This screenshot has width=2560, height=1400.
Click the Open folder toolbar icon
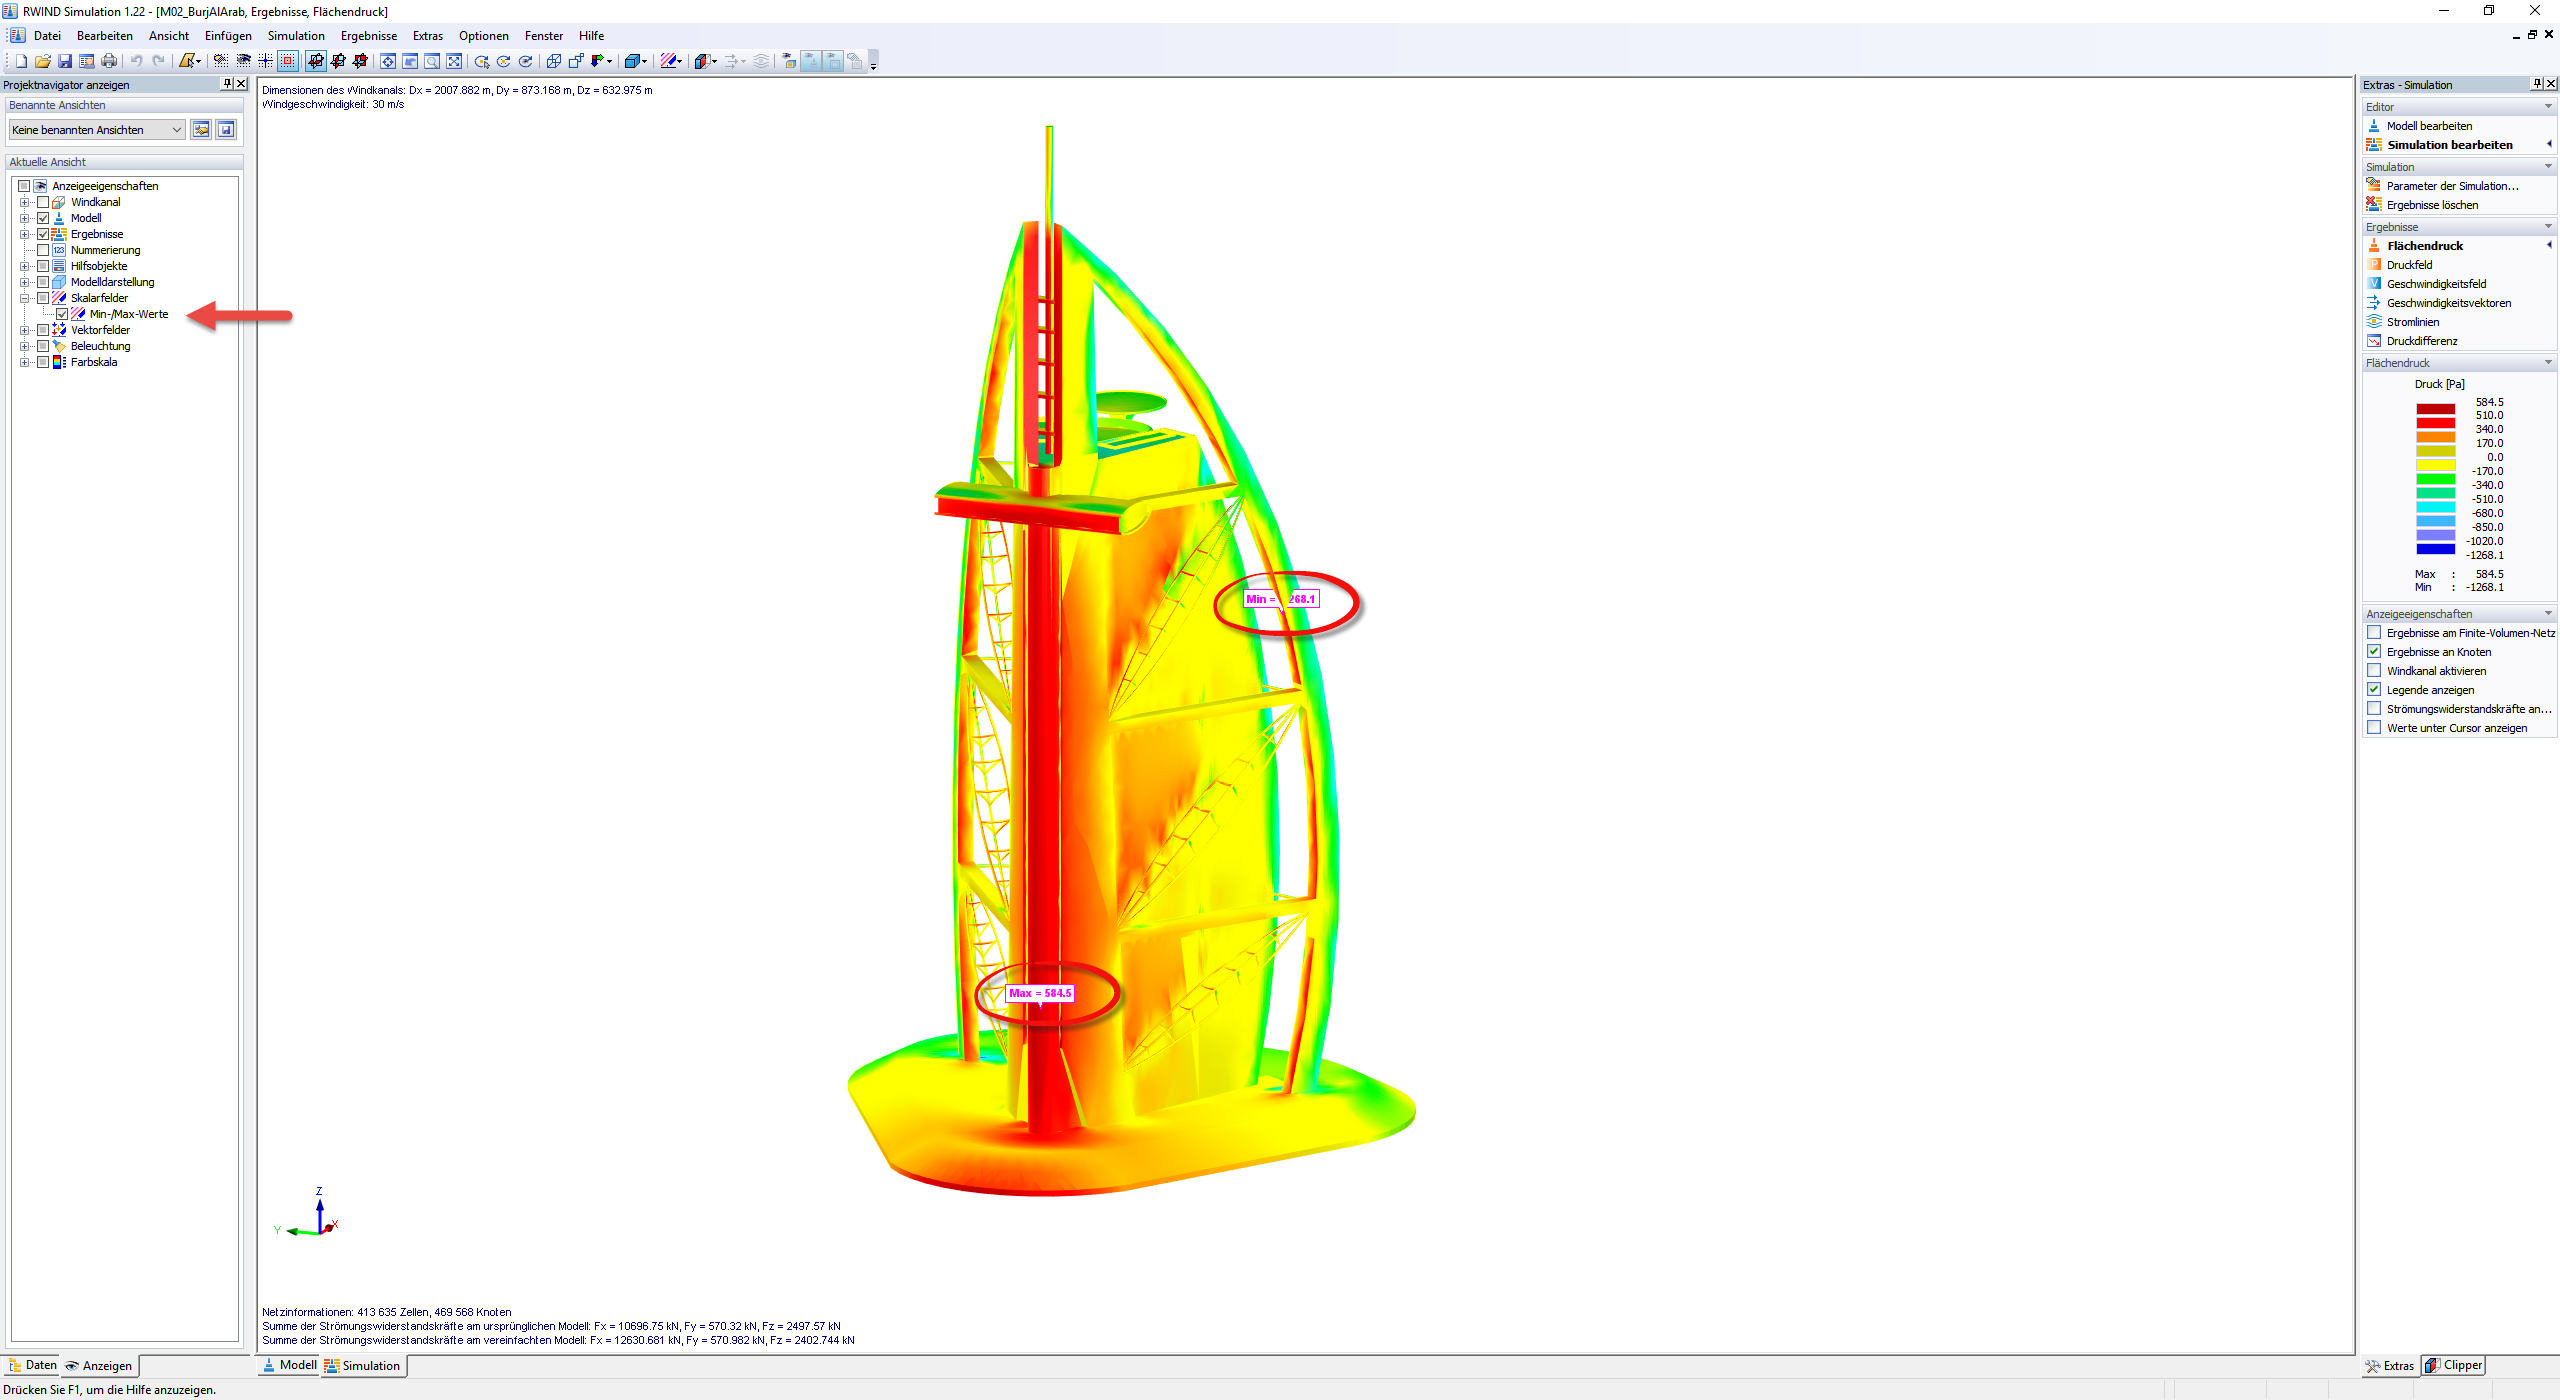43,62
